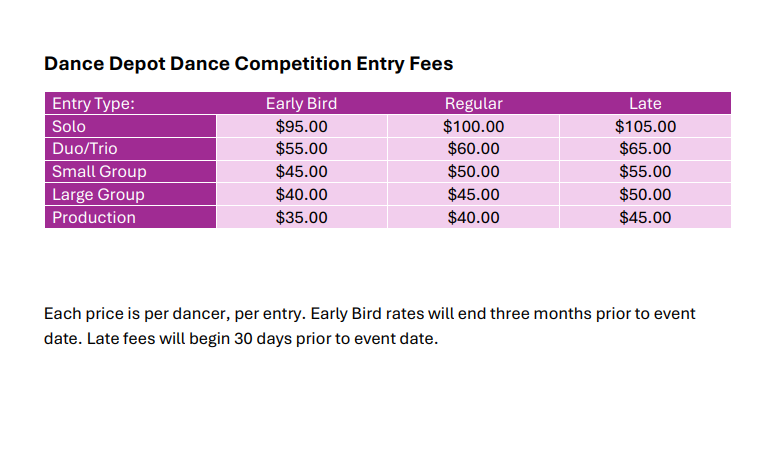Click the Solo Late price $105.00
This screenshot has width=772, height=473.
tap(645, 127)
